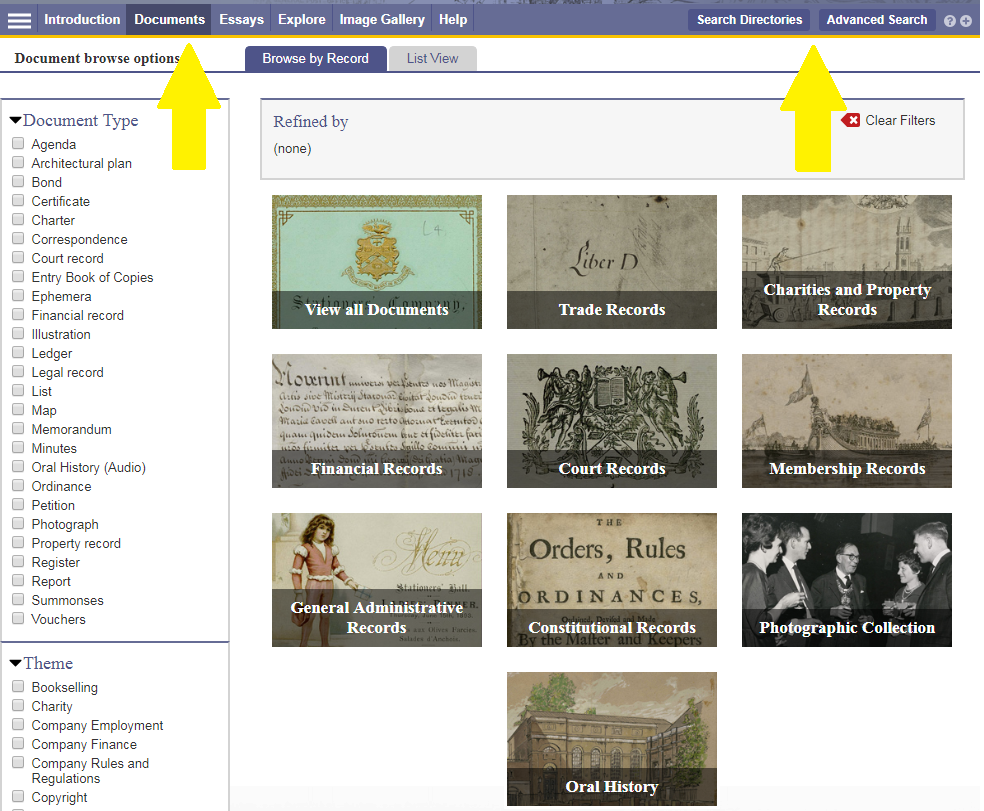
Task: Select the Minutes checkbox
Action: tap(18, 448)
